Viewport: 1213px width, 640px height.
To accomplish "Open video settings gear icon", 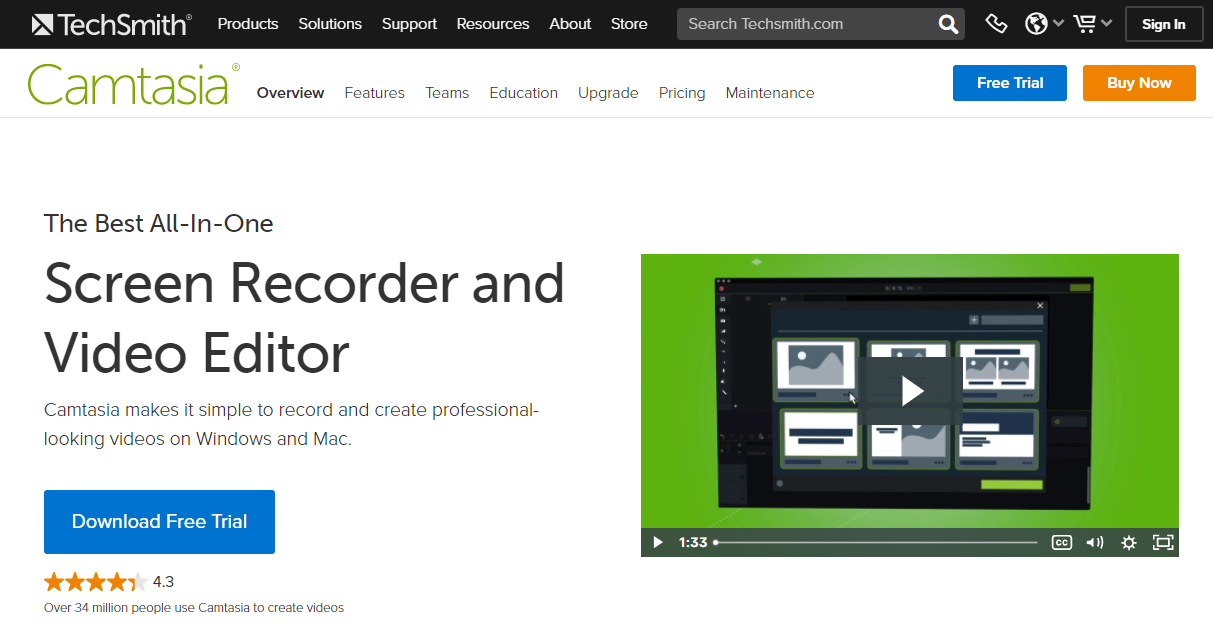I will pyautogui.click(x=1129, y=543).
